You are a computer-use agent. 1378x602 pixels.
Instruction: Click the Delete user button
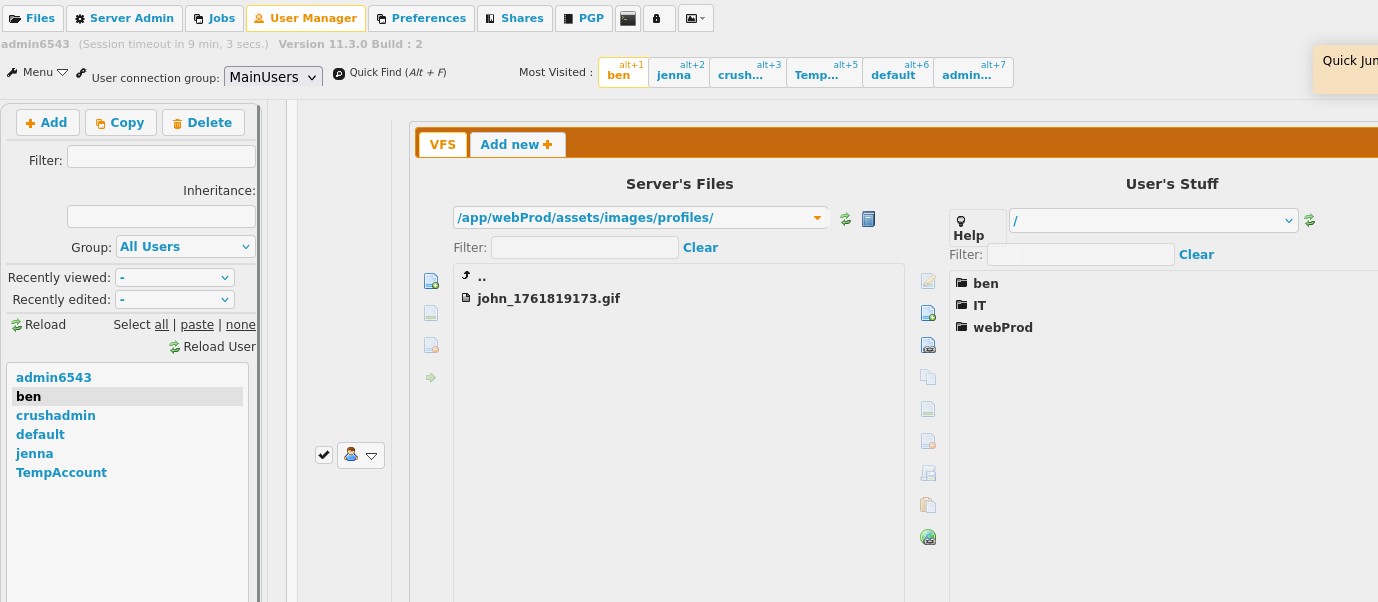[x=202, y=122]
